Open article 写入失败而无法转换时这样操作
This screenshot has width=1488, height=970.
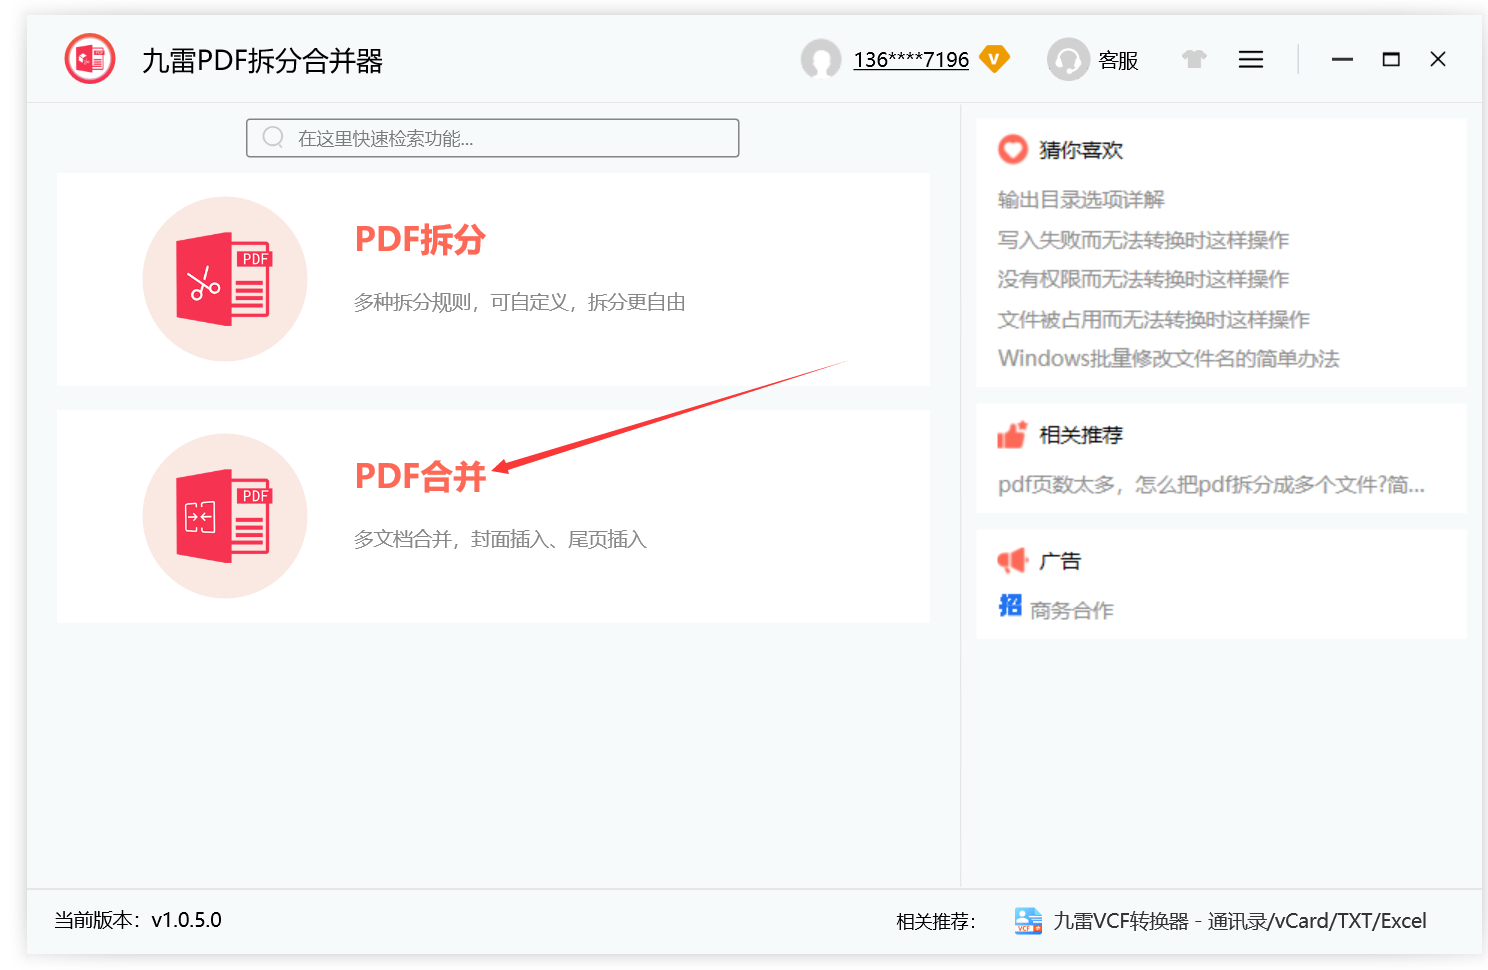click(1143, 240)
